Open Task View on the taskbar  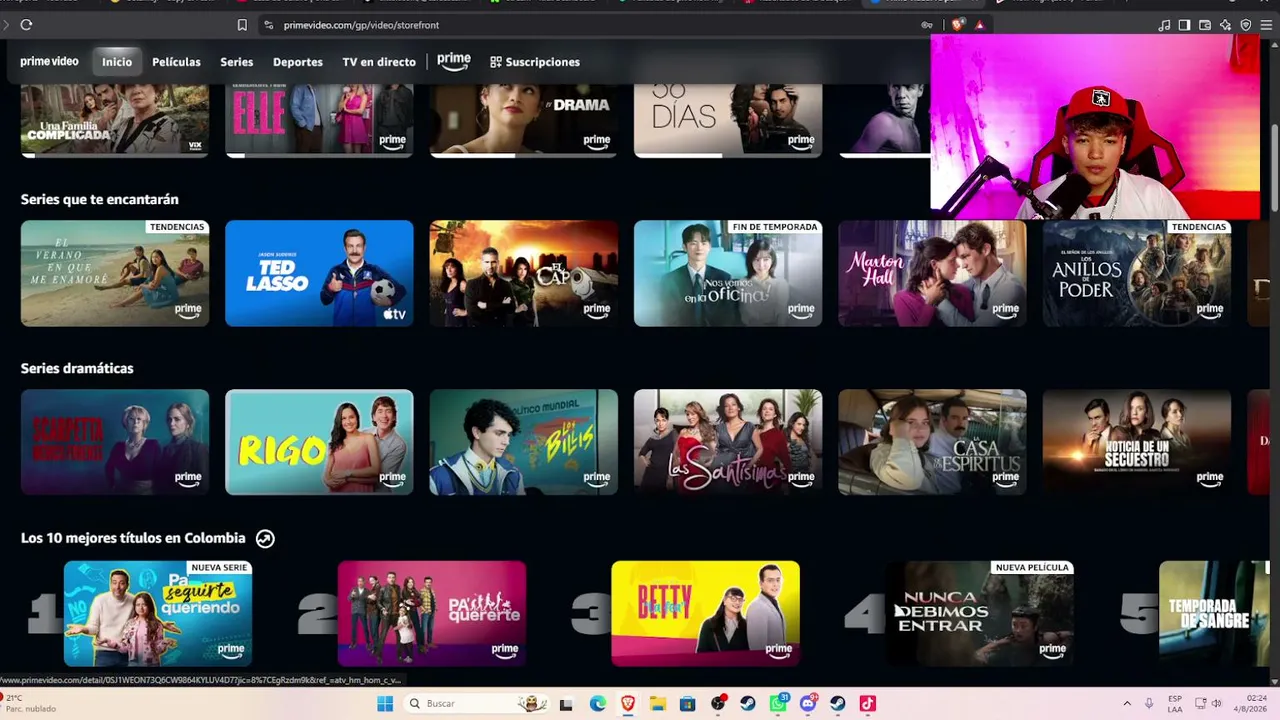(566, 704)
